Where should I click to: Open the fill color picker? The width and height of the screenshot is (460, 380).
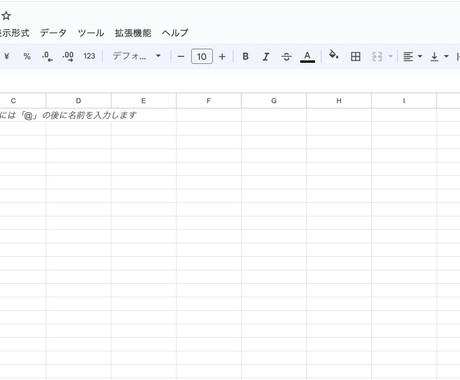334,56
